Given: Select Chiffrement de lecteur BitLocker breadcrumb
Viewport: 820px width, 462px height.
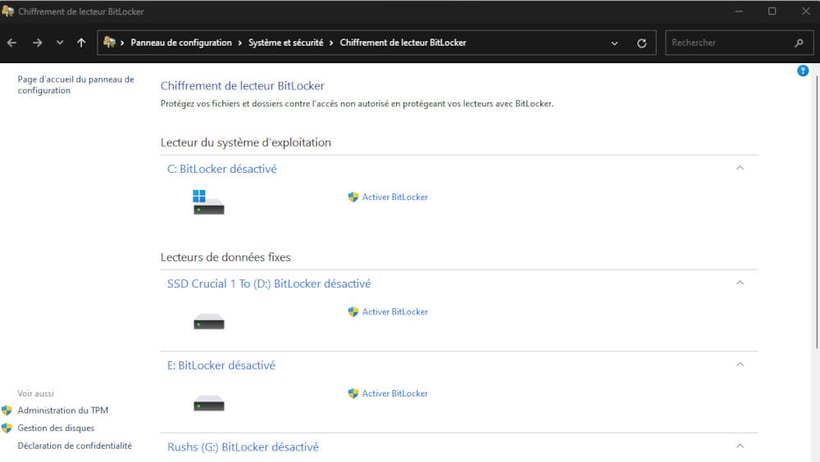Looking at the screenshot, I should [403, 43].
